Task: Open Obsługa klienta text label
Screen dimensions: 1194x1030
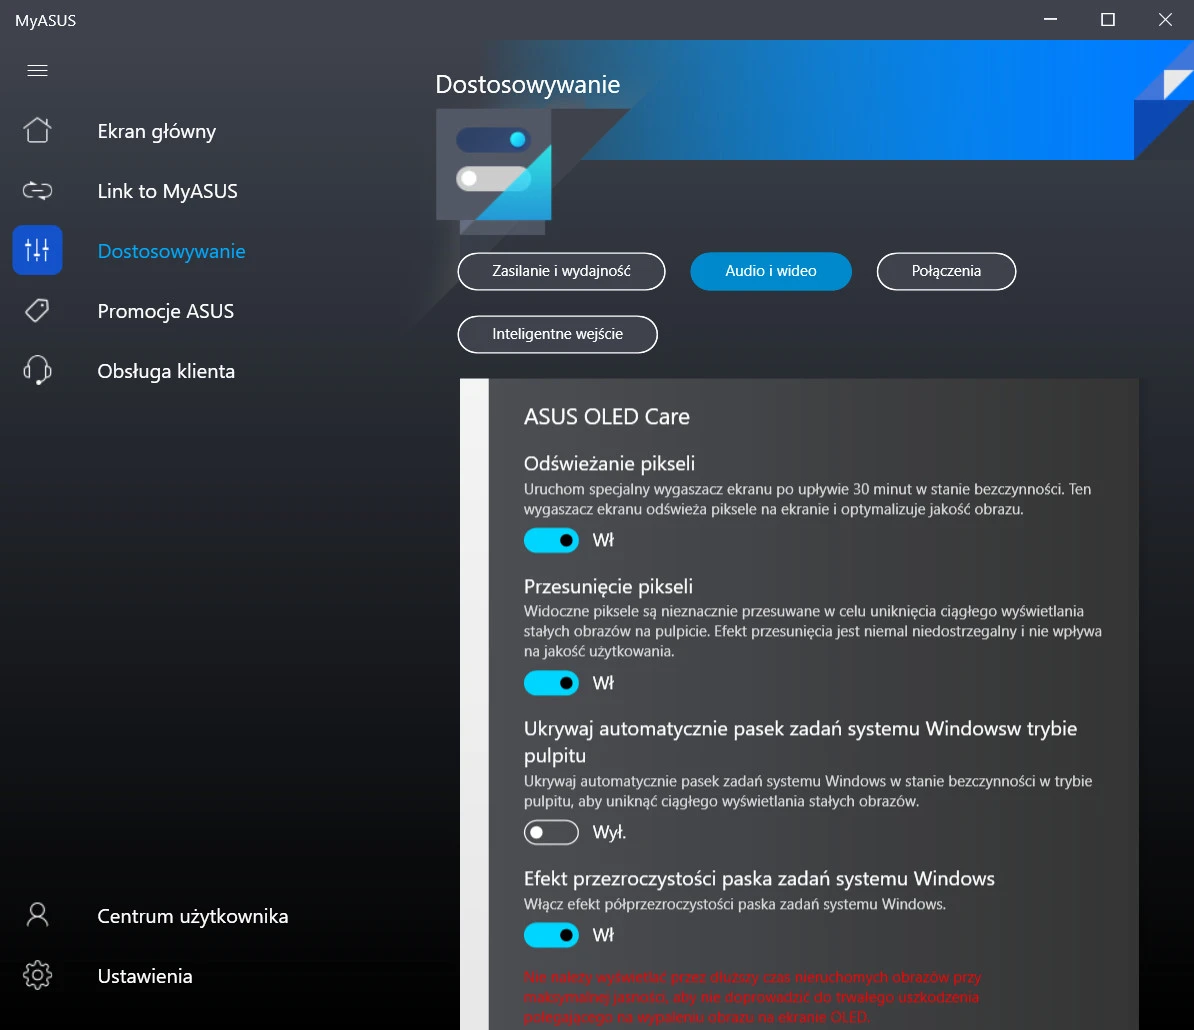Action: click(166, 371)
